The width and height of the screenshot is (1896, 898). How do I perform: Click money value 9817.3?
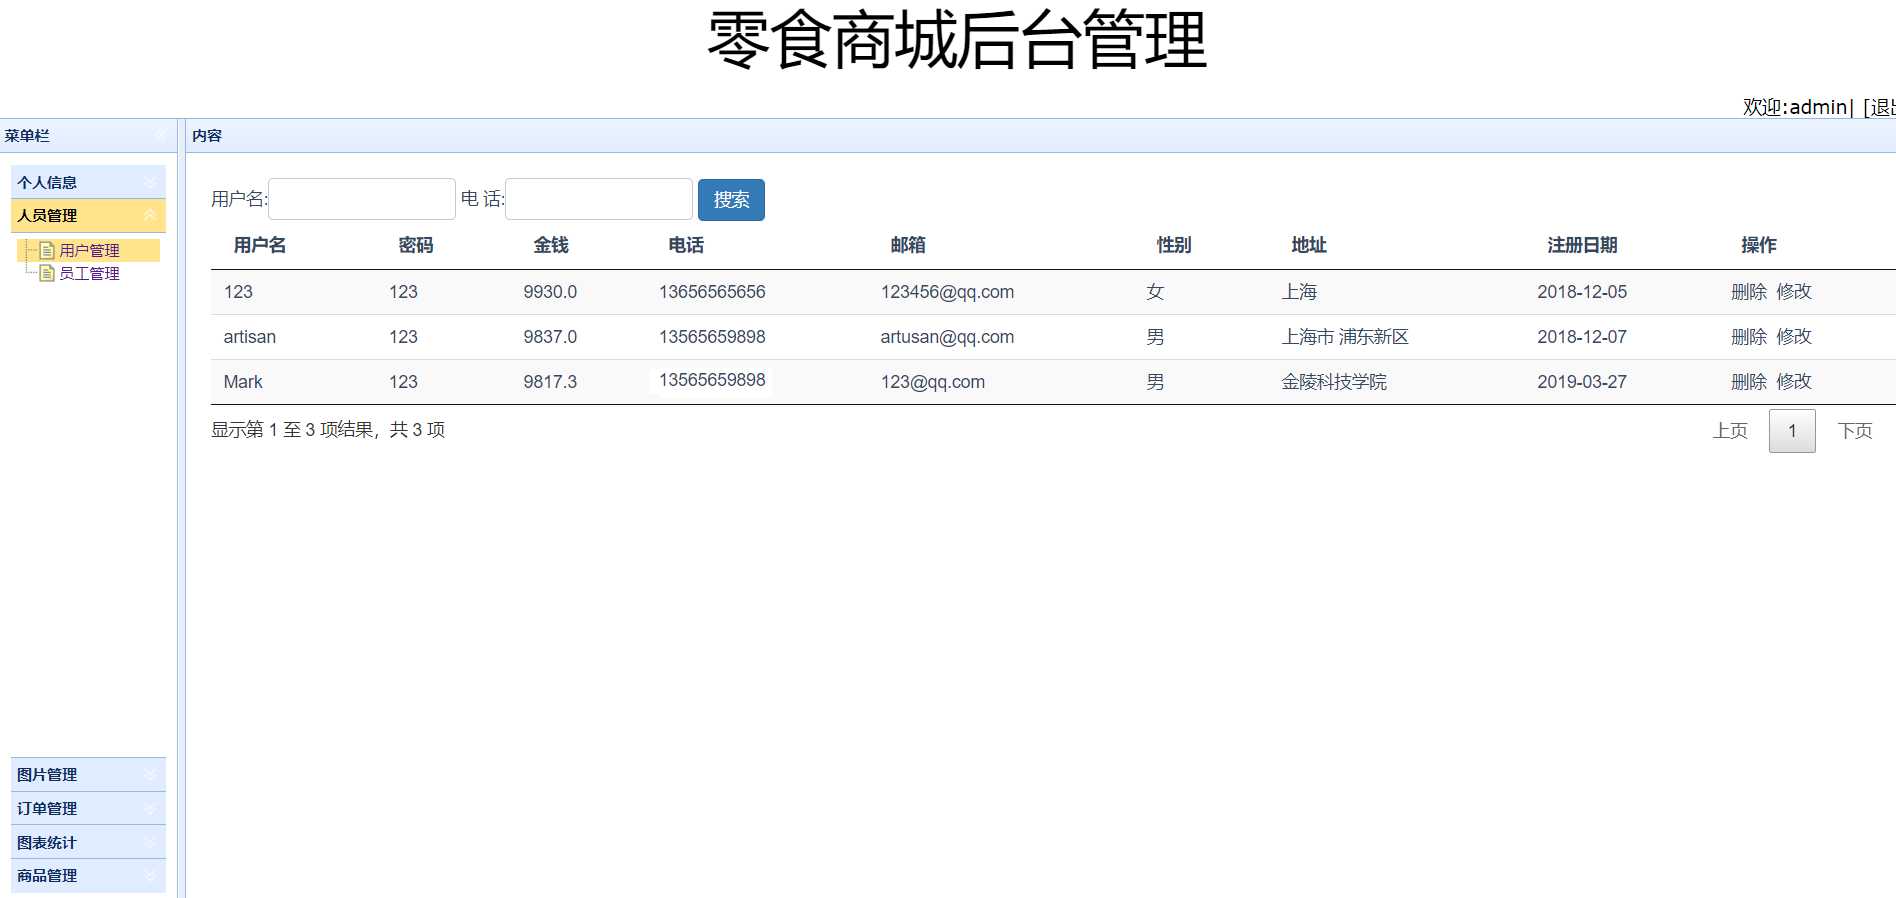click(550, 382)
